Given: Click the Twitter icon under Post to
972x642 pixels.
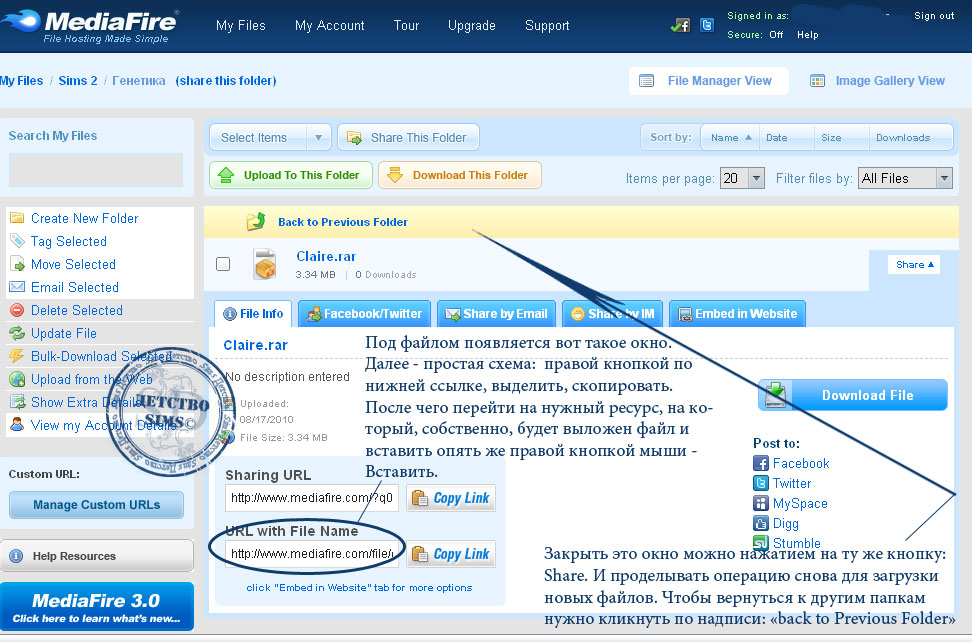Looking at the screenshot, I should click(761, 483).
